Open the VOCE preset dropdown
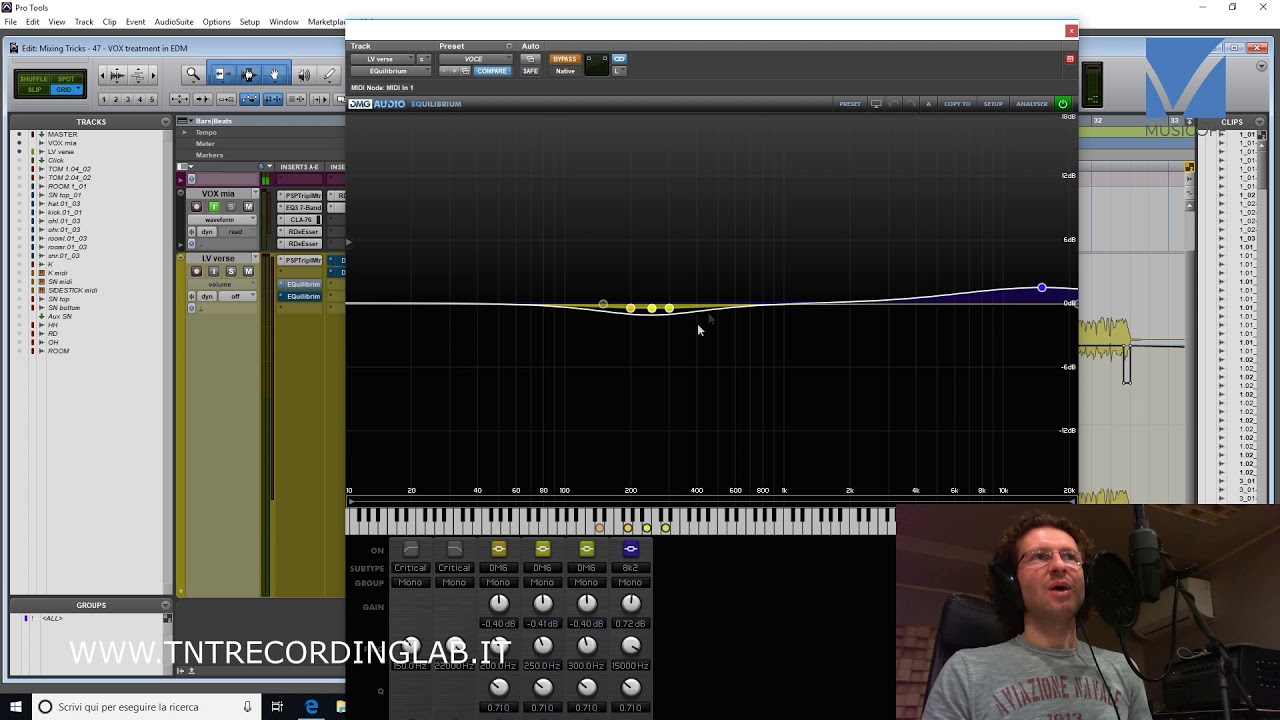Image resolution: width=1280 pixels, height=720 pixels. (476, 59)
